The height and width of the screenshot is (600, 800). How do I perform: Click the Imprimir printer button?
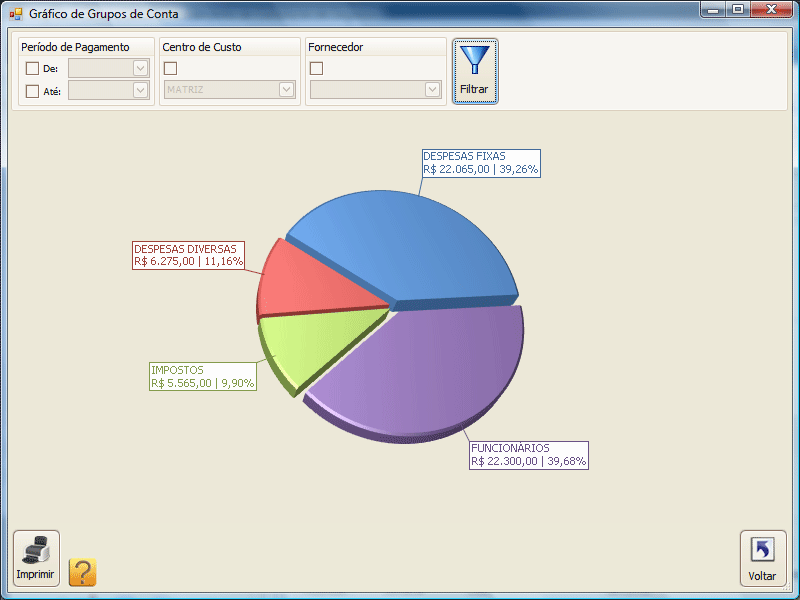pos(36,558)
